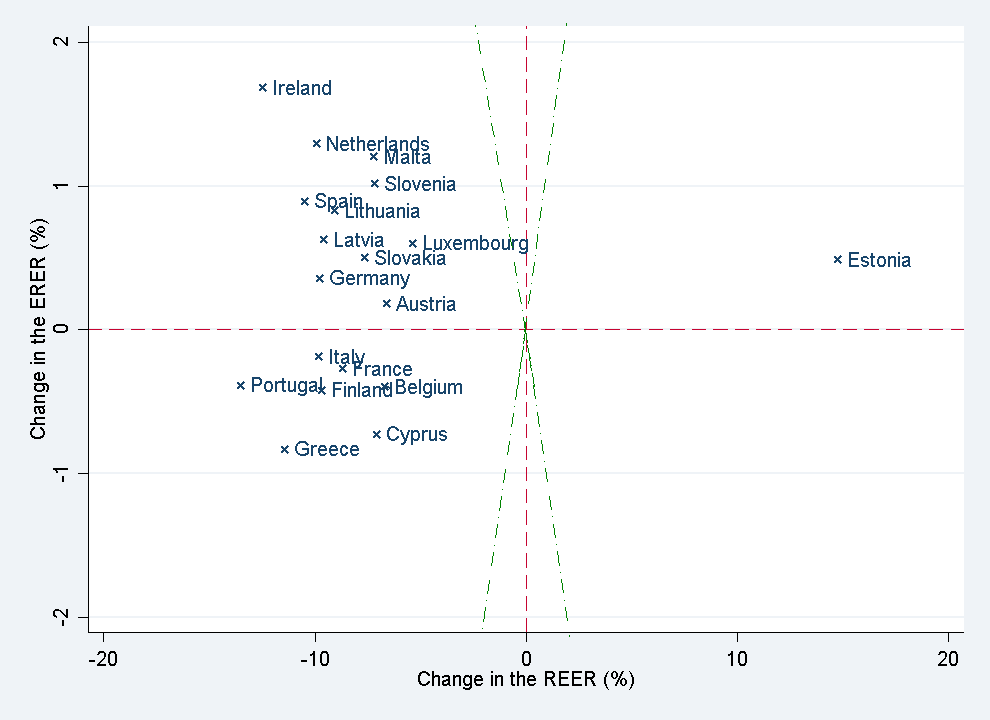Click the Luxembourg label text
This screenshot has height=720, width=990.
click(x=475, y=244)
